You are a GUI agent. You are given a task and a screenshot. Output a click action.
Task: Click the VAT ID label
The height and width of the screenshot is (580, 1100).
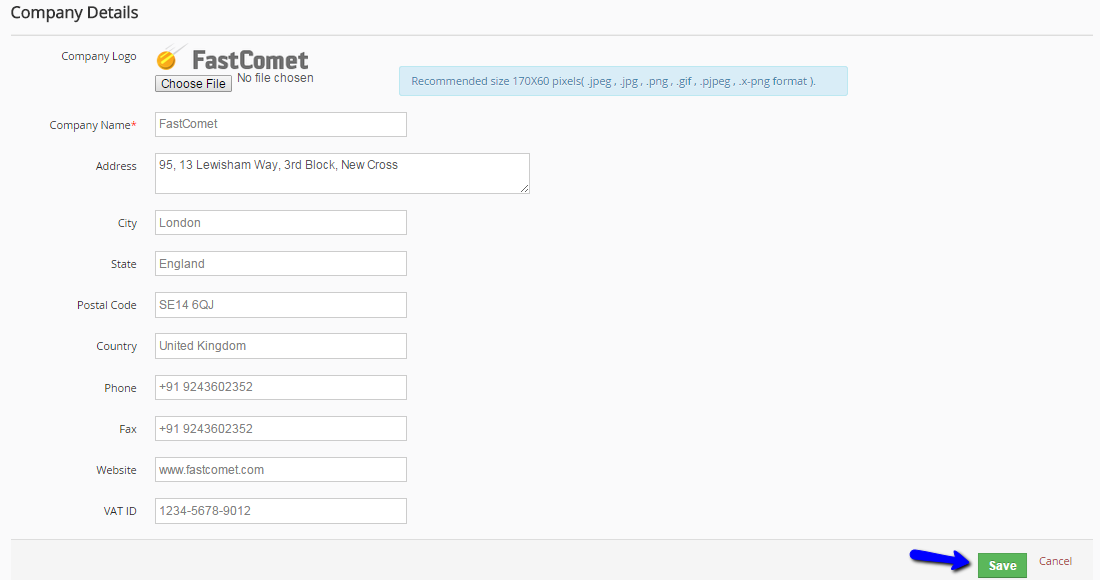[x=120, y=511]
